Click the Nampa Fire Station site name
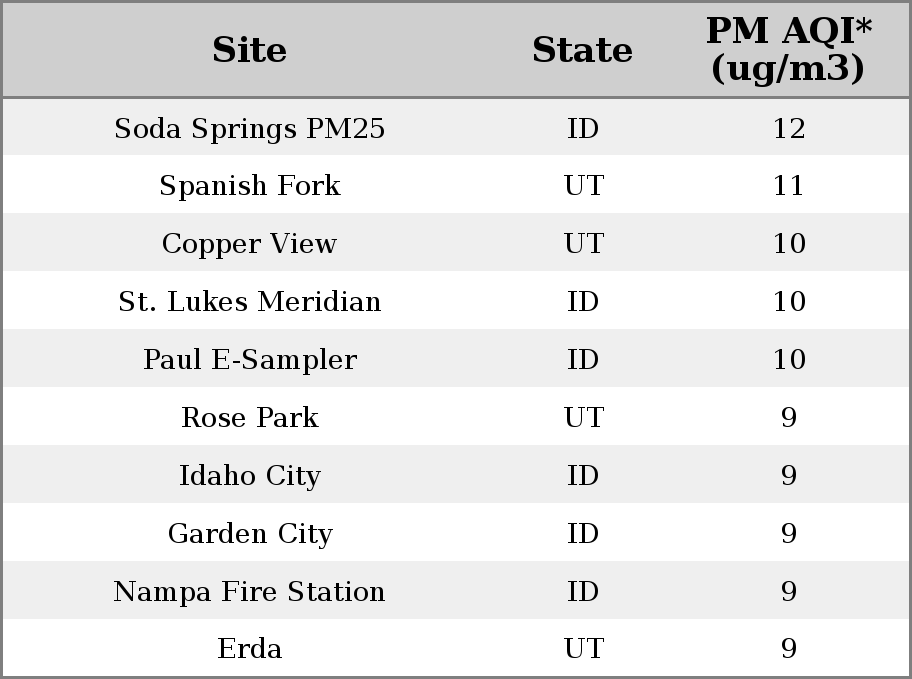 click(x=250, y=592)
